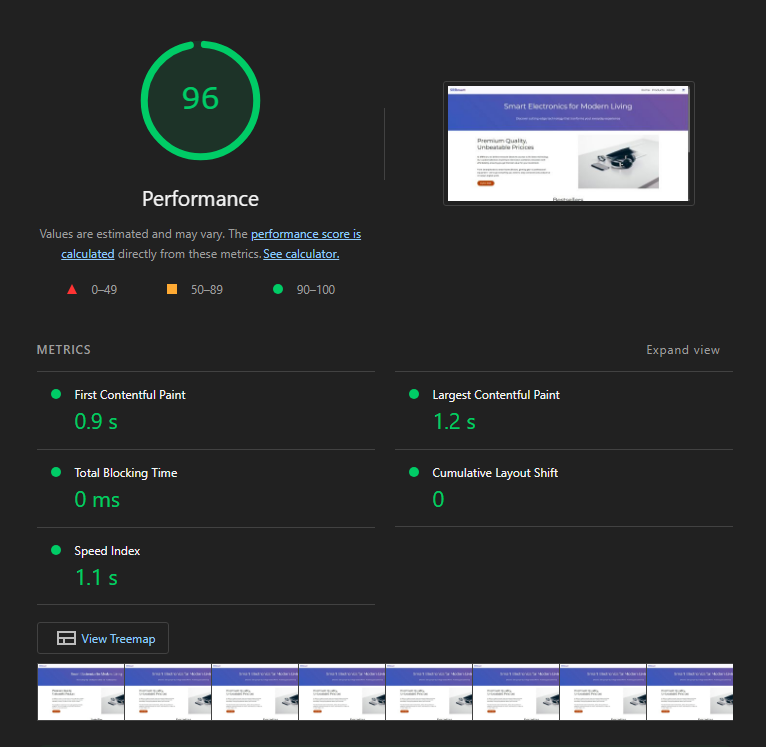Open the large final page screenshot
This screenshot has width=766, height=747.
[568, 143]
